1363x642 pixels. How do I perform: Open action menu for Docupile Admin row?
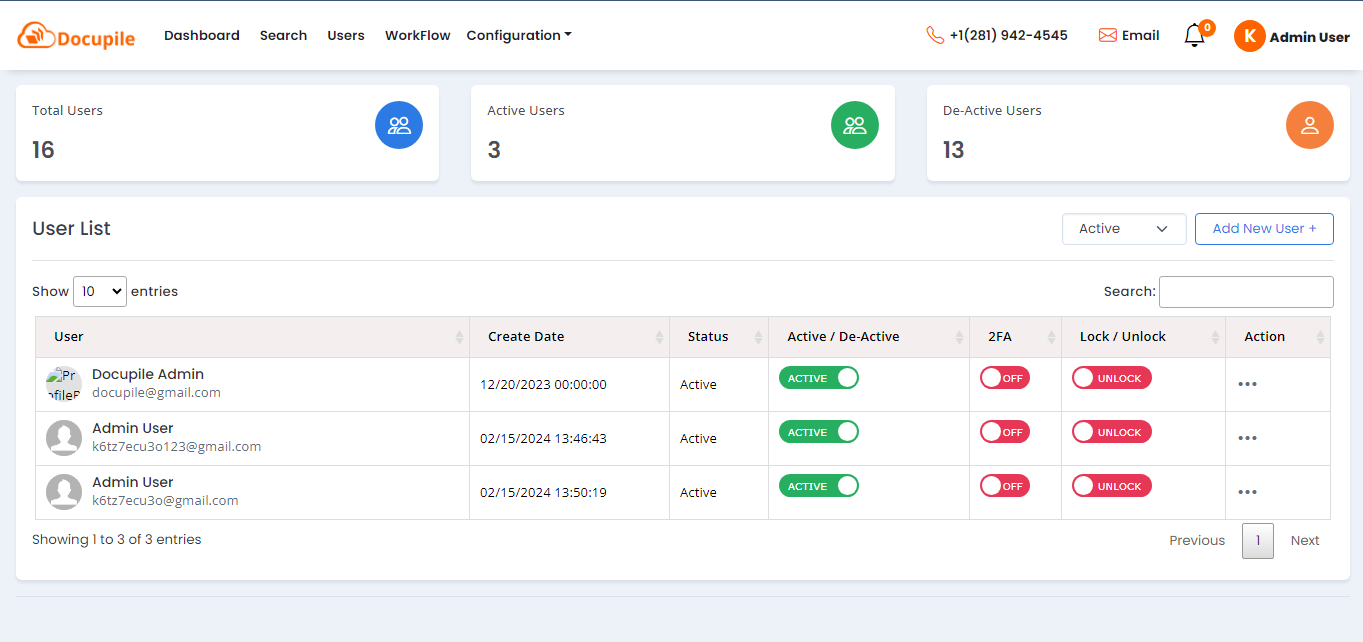pyautogui.click(x=1247, y=384)
